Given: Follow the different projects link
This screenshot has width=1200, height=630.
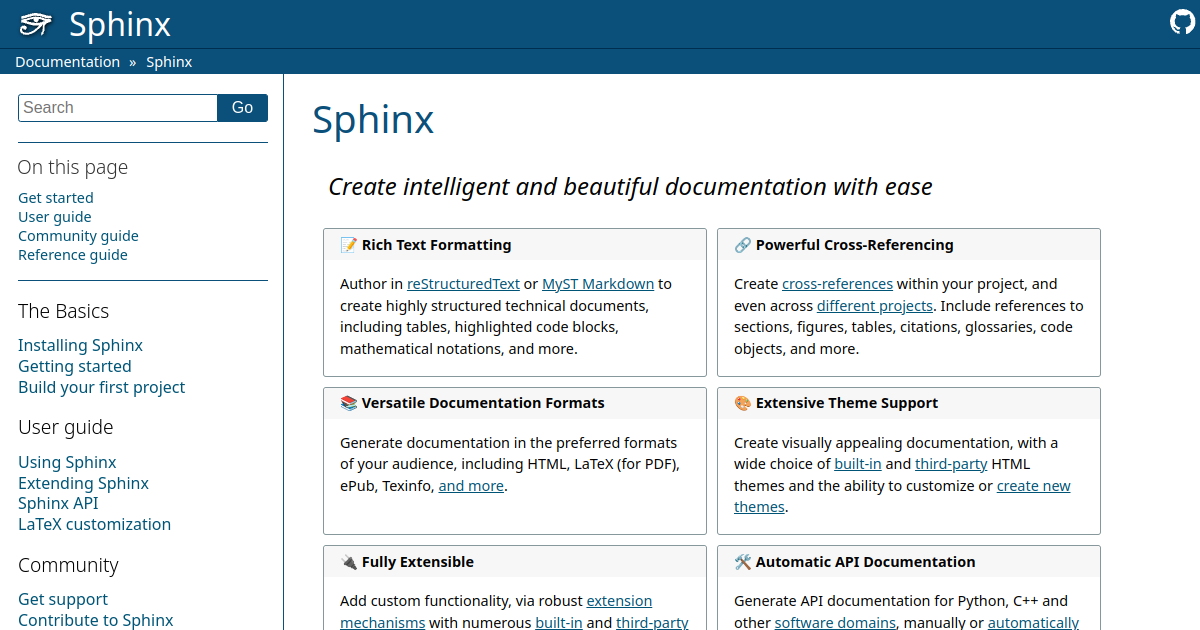Looking at the screenshot, I should [x=875, y=306].
